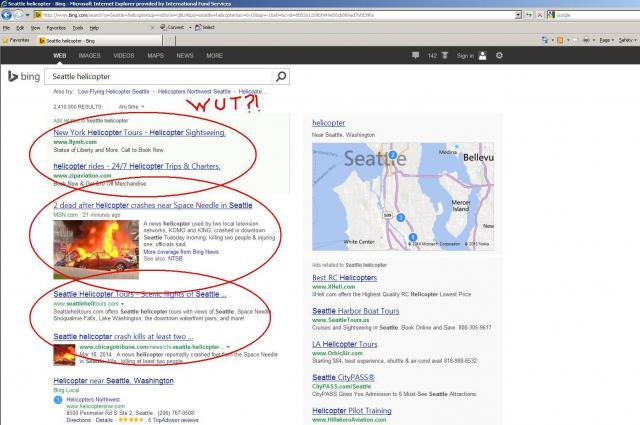The height and width of the screenshot is (425, 640).
Task: Open the Favorites star button
Action: tap(16, 40)
